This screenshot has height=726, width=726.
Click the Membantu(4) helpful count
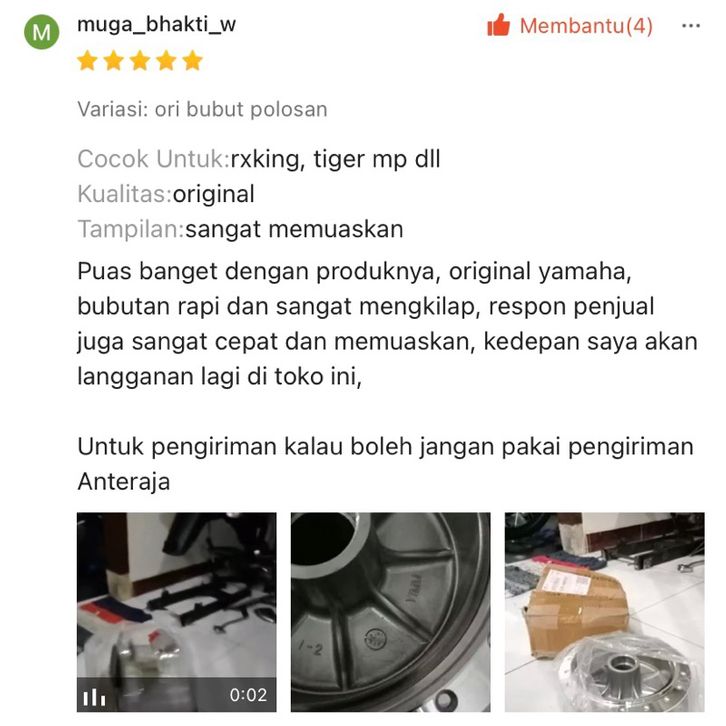tap(586, 25)
